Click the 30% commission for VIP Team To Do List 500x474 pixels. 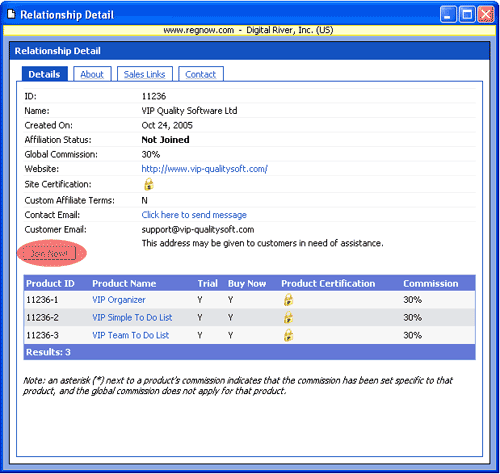click(412, 335)
